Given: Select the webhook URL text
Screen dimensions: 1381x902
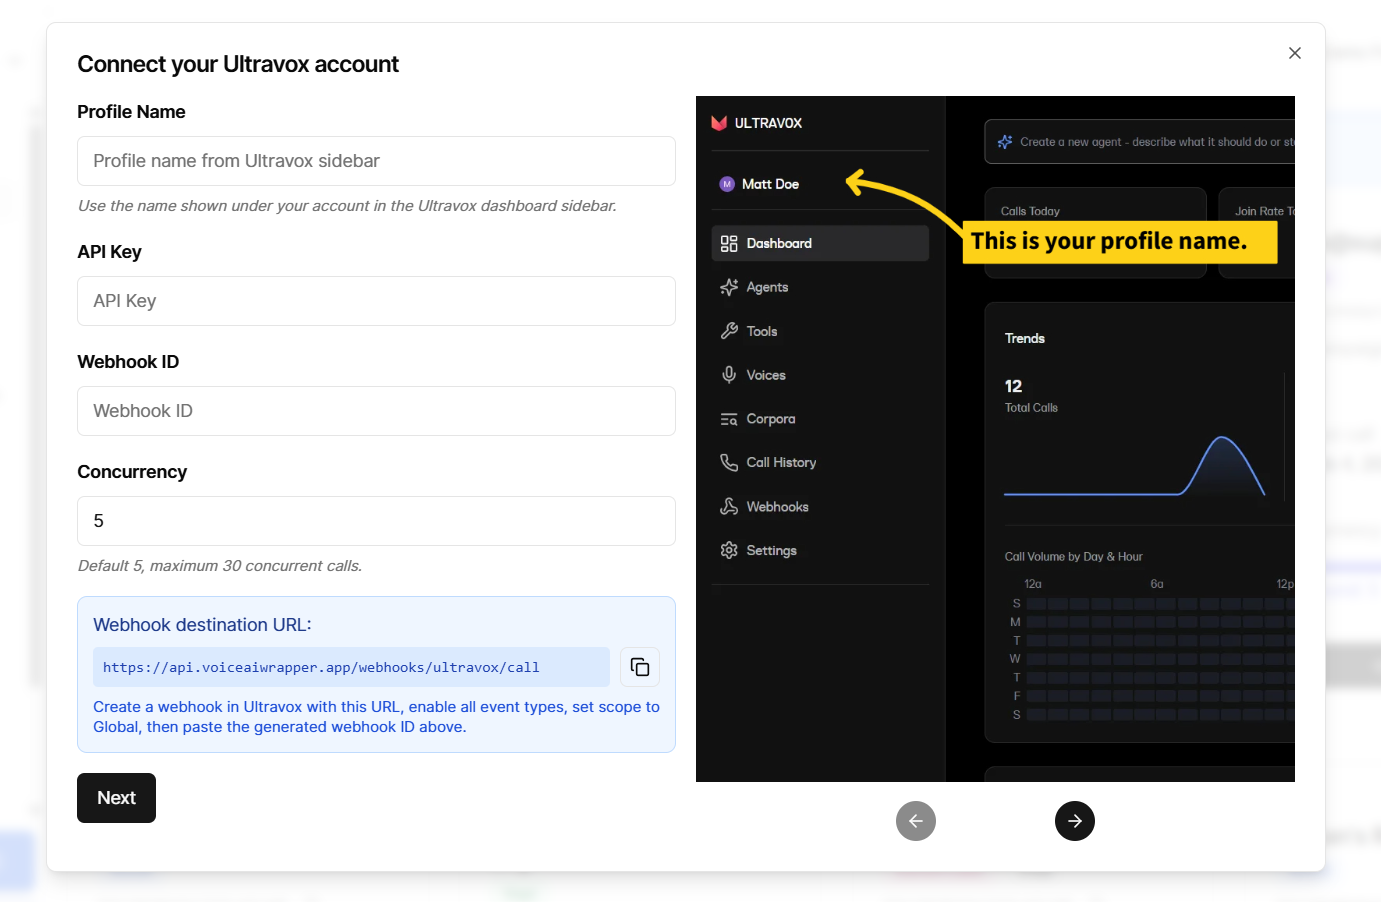Looking at the screenshot, I should click(321, 667).
